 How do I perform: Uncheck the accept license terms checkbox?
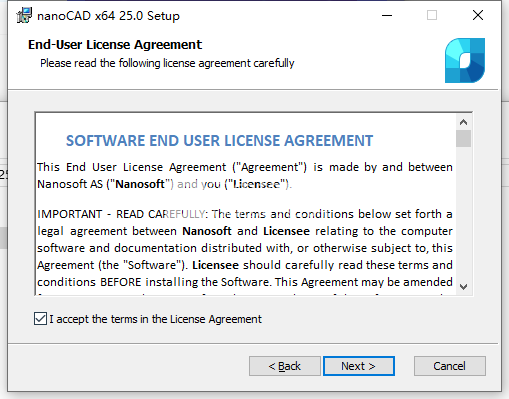pyautogui.click(x=40, y=319)
